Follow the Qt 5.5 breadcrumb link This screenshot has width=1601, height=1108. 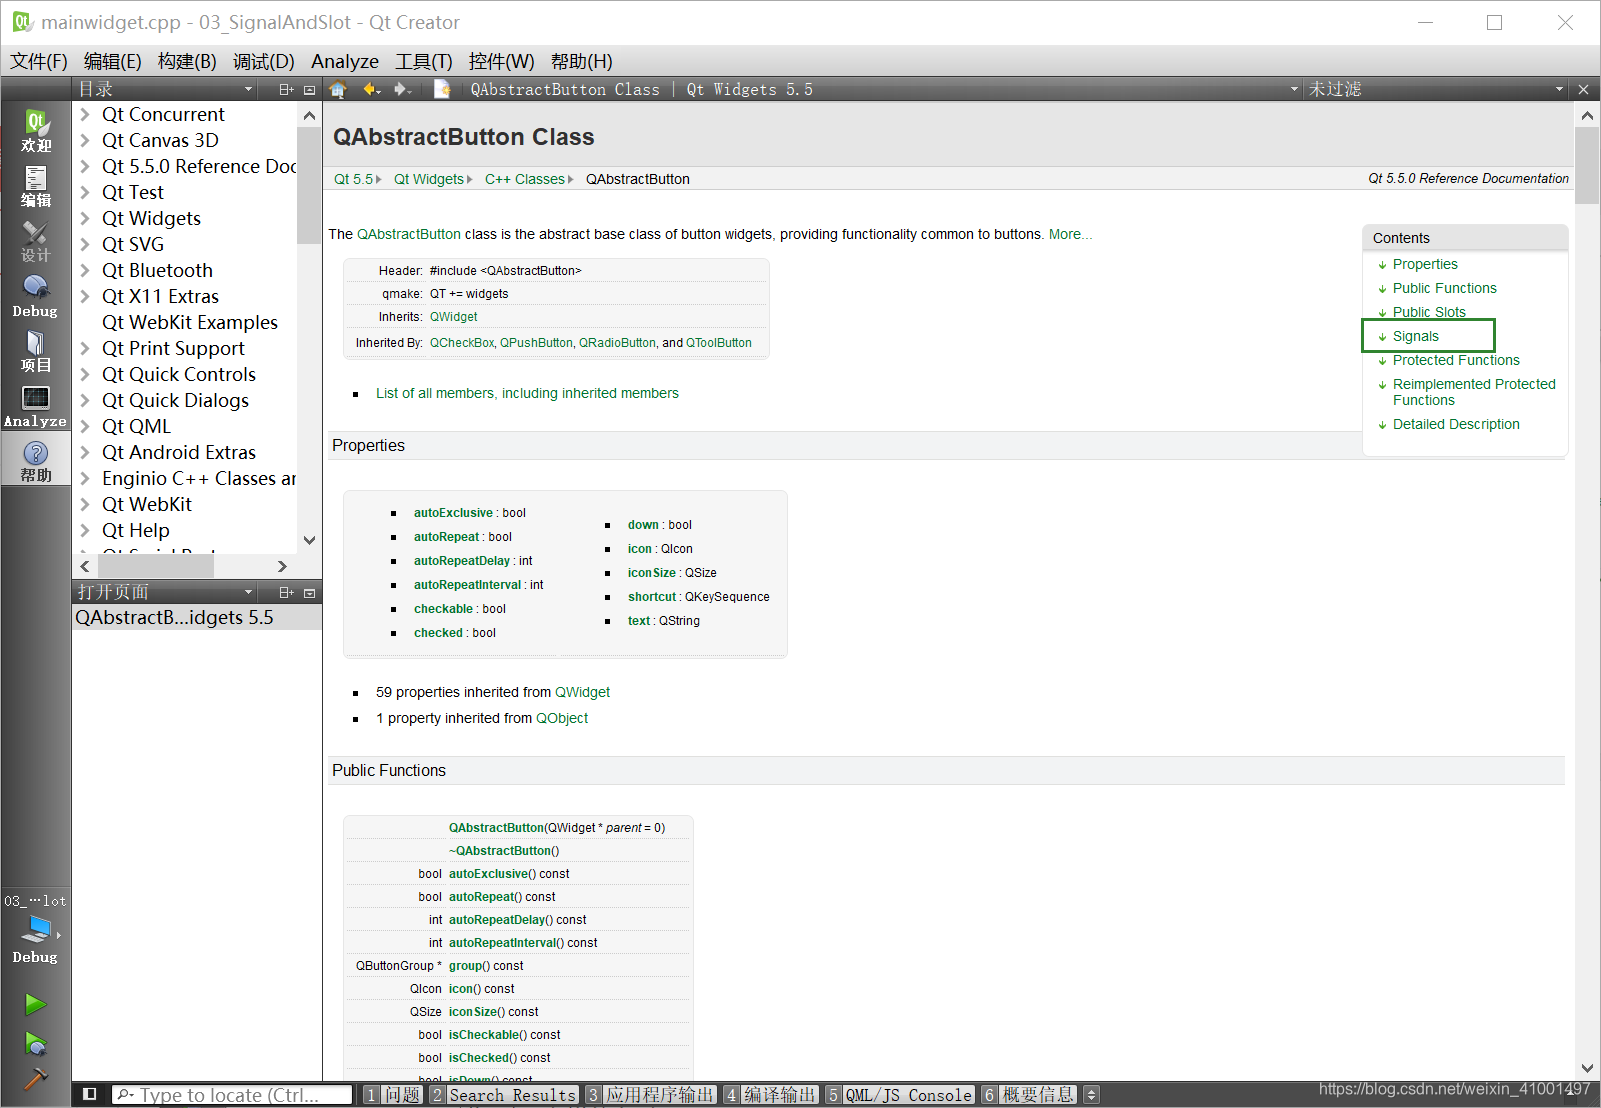353,179
